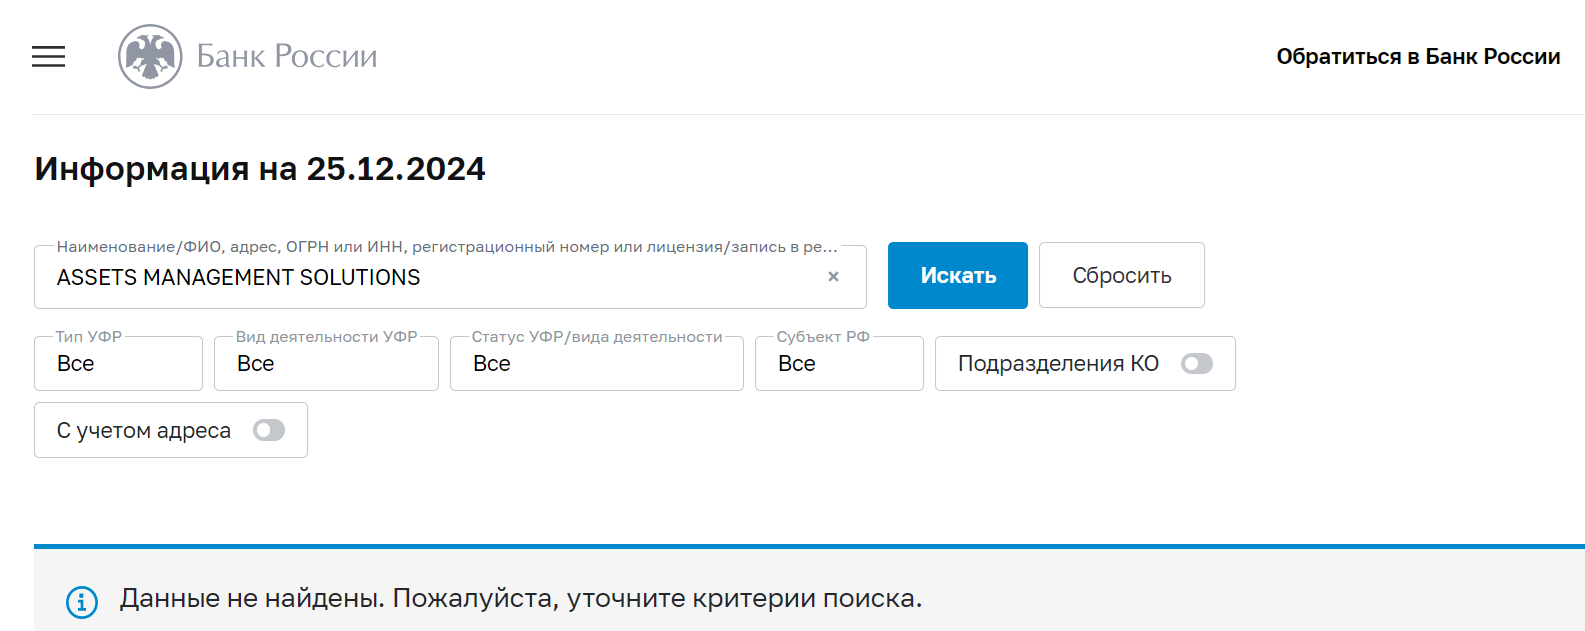Viewport: 1585px width, 631px height.
Task: Reset filters with the Сбросить button
Action: 1122,275
